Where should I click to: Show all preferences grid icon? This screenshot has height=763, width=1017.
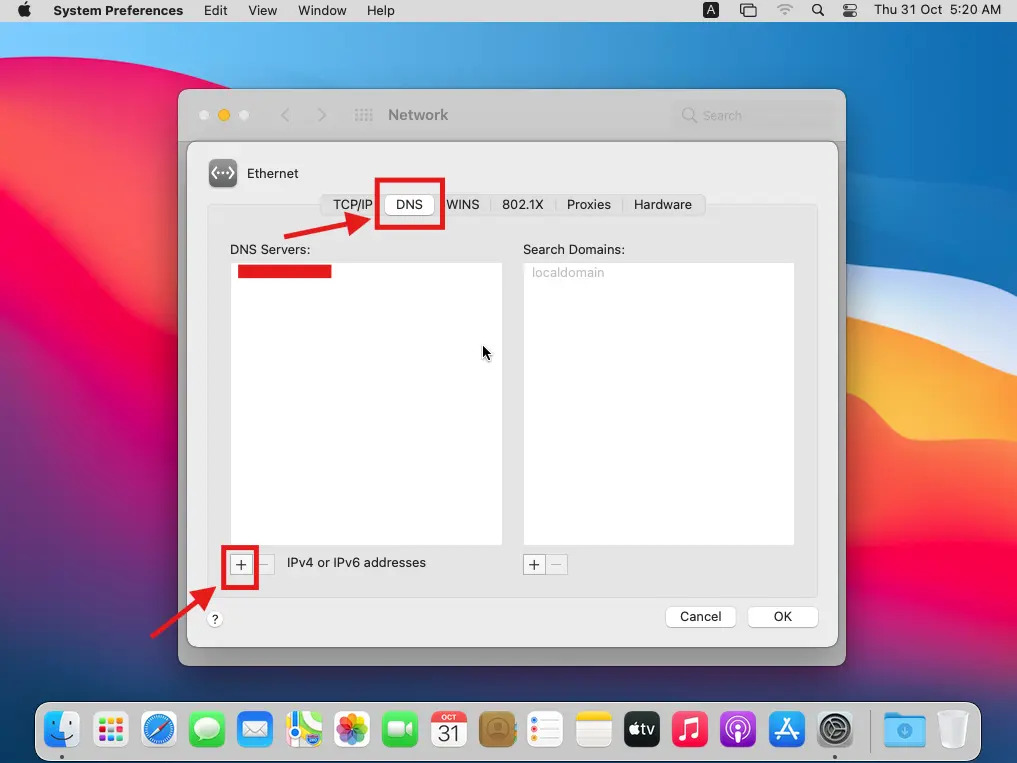click(x=363, y=115)
